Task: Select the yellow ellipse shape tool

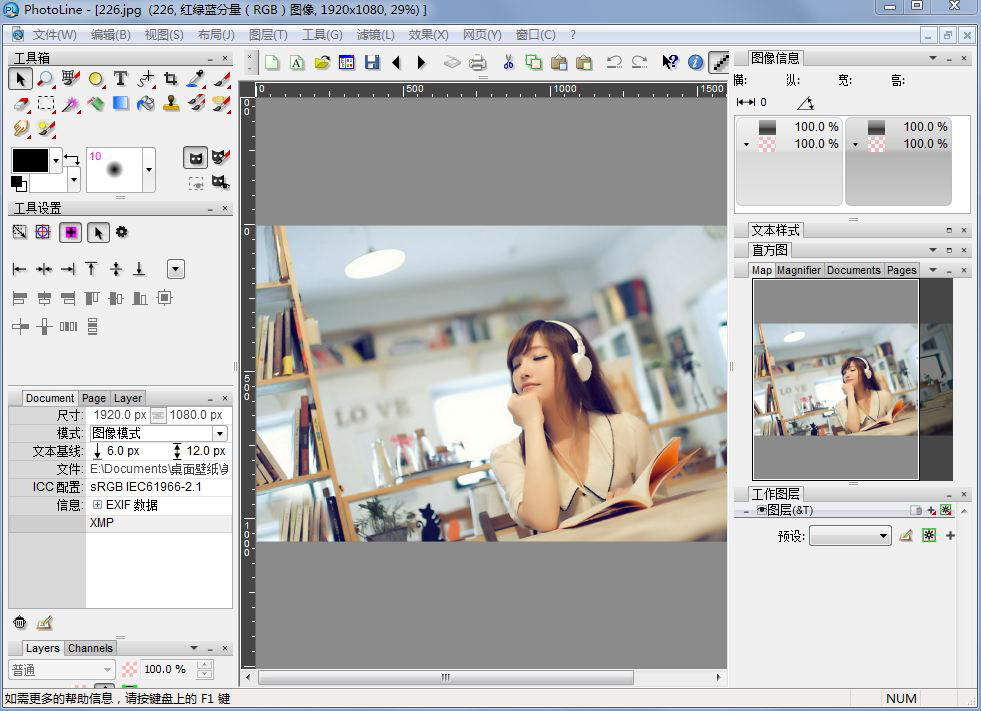Action: (x=95, y=79)
